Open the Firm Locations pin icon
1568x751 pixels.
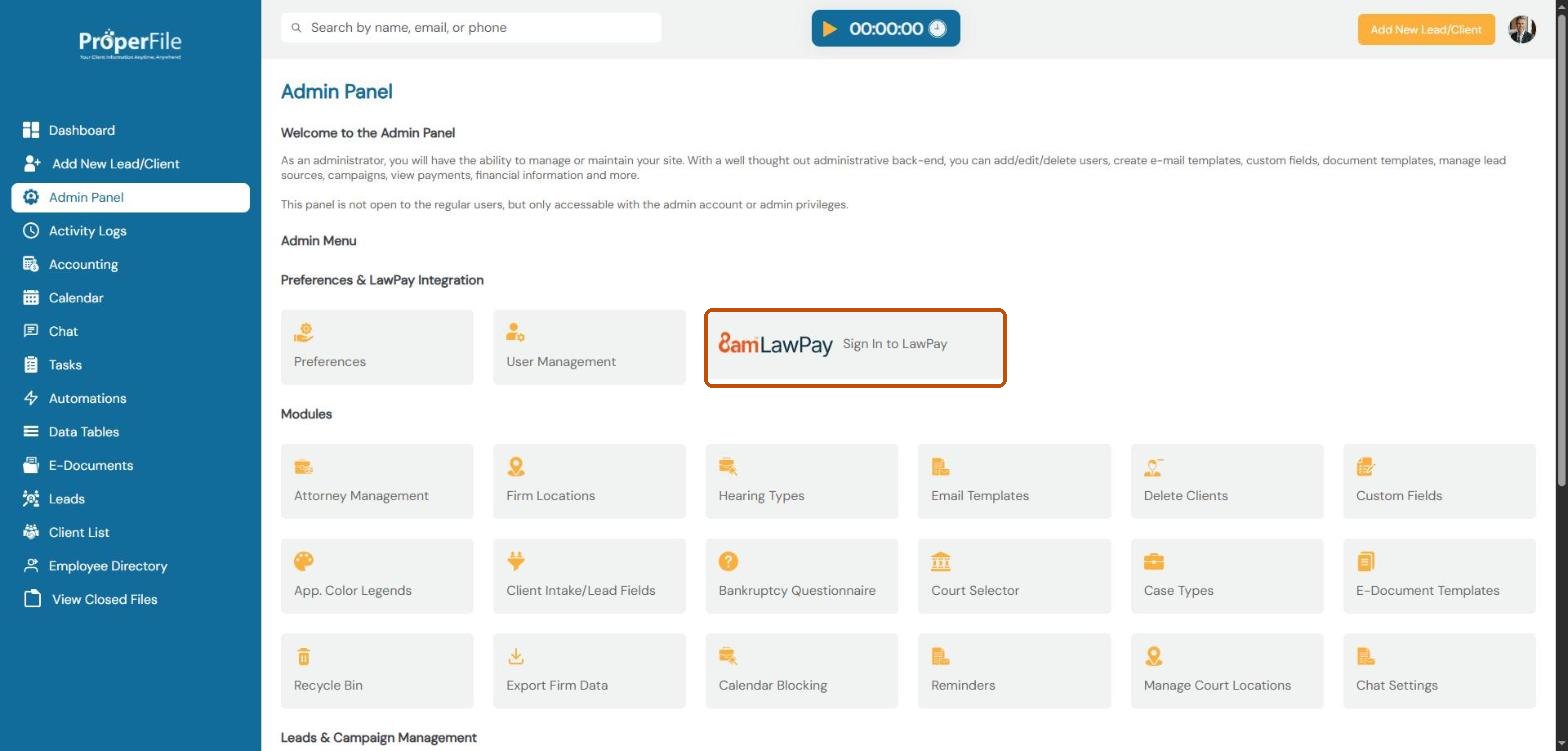516,467
